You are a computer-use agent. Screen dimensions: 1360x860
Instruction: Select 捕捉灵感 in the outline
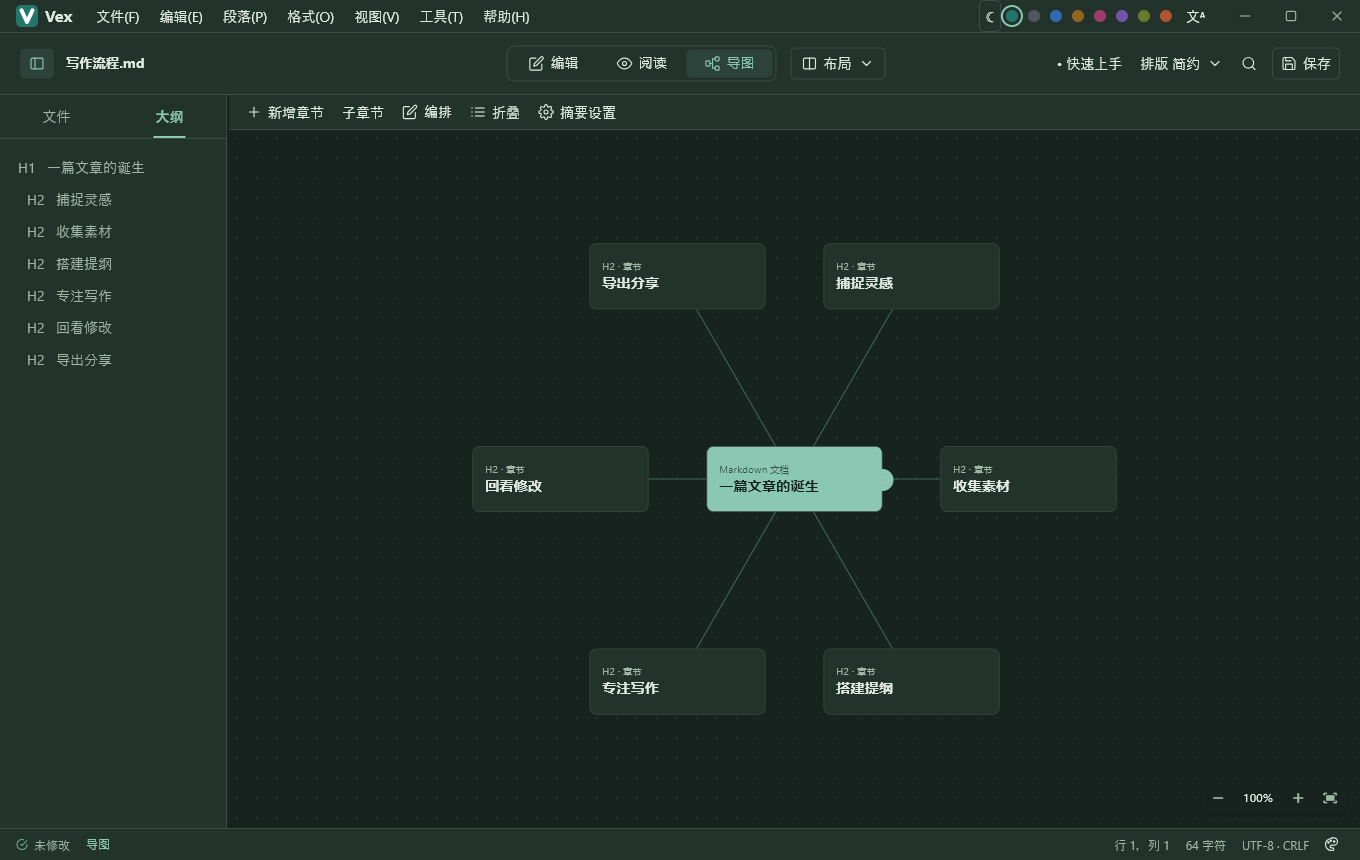point(113,200)
